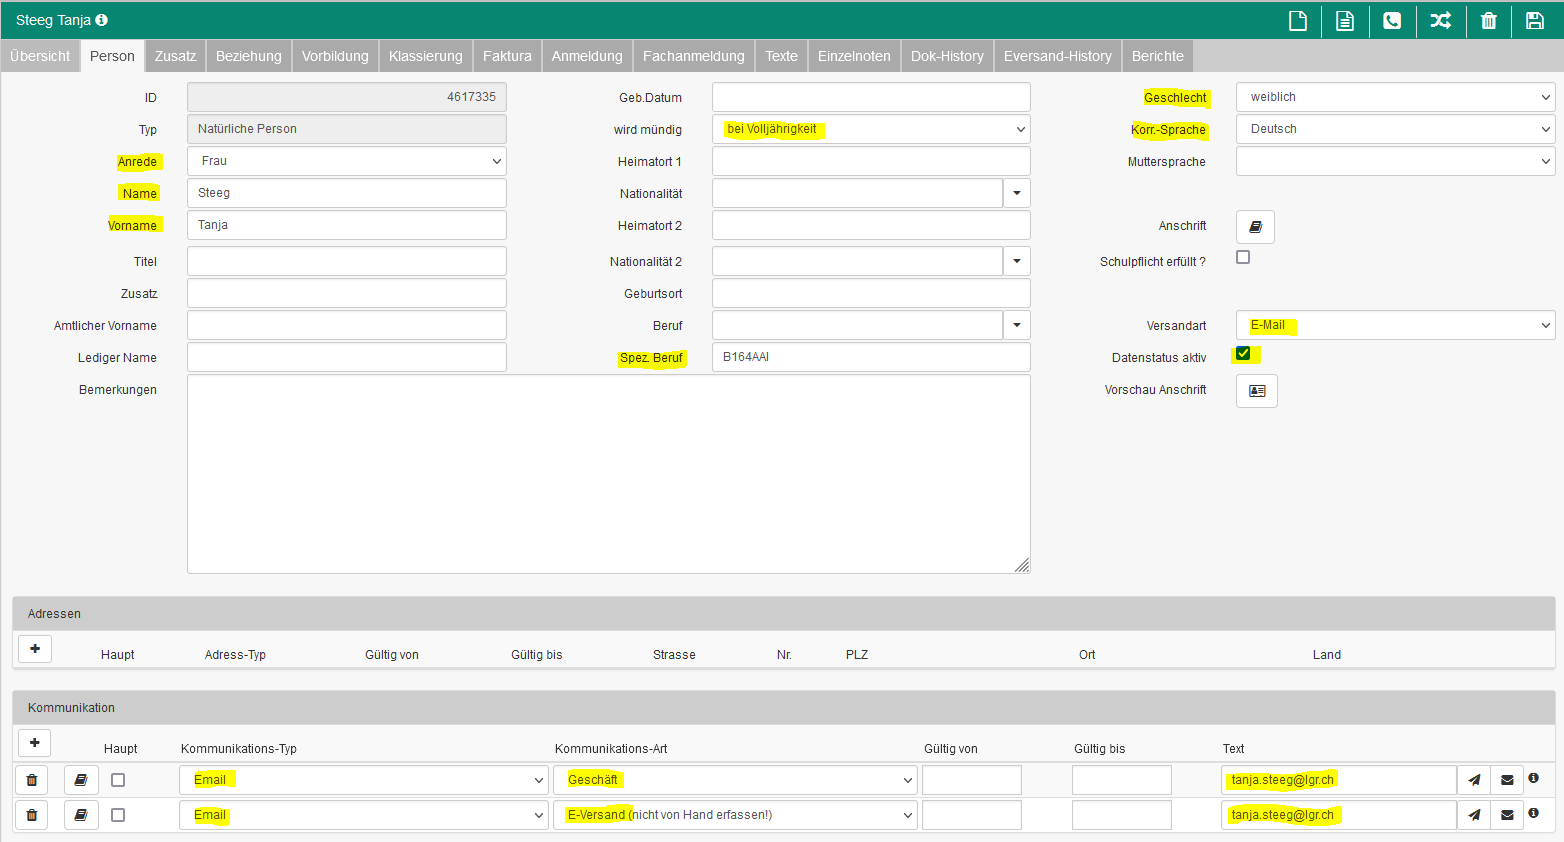Open the Vorbildung tab
Screen dimensions: 1564x842
coord(335,56)
